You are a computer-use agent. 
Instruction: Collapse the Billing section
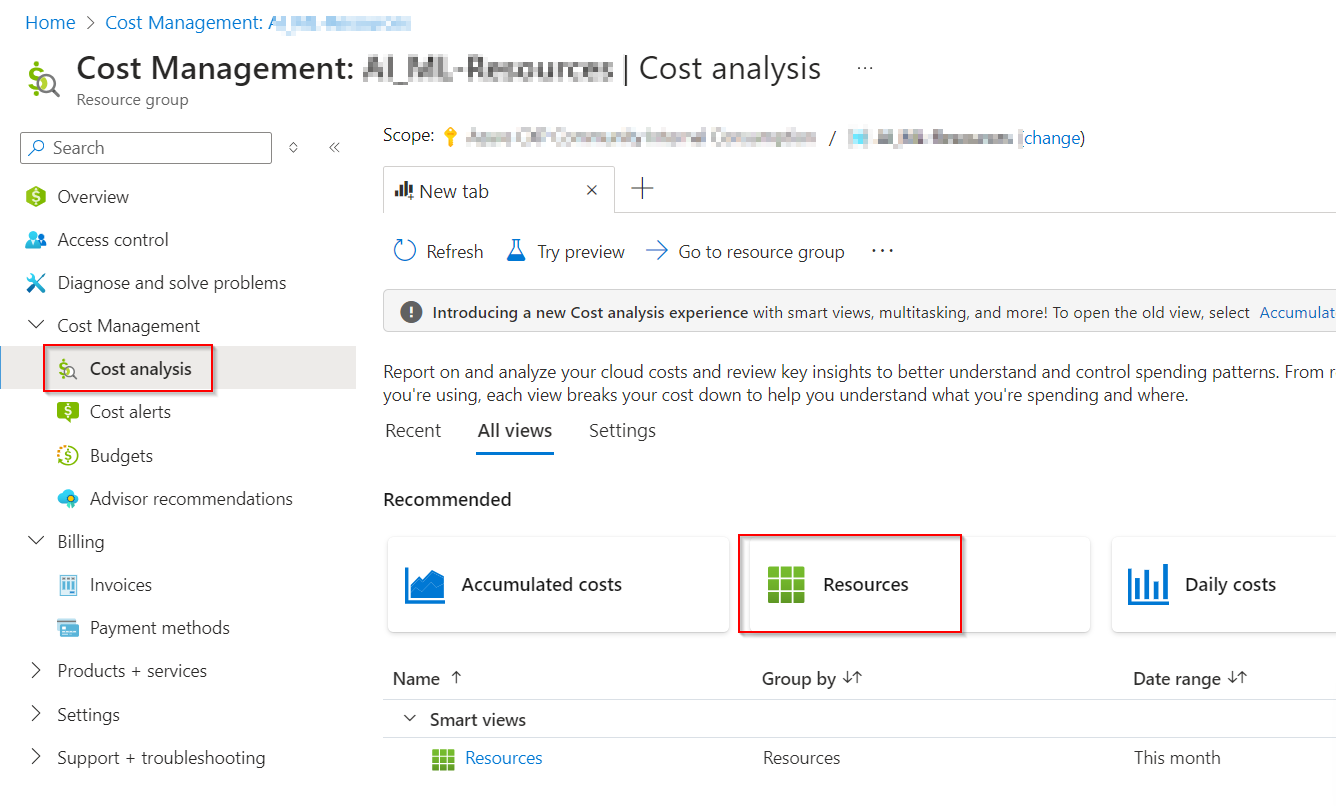[37, 541]
